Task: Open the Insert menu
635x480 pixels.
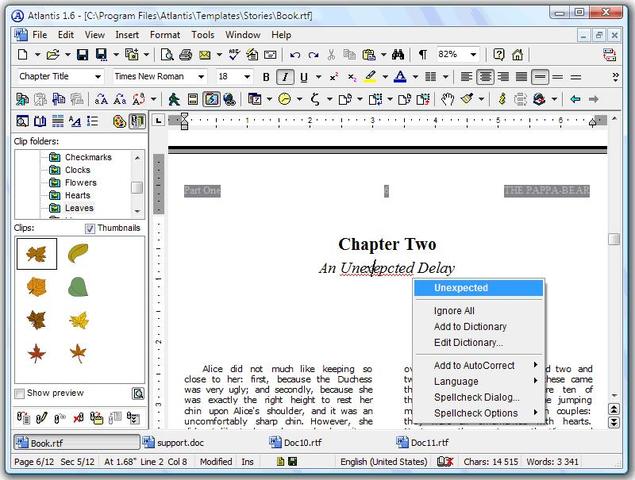Action: coord(127,35)
